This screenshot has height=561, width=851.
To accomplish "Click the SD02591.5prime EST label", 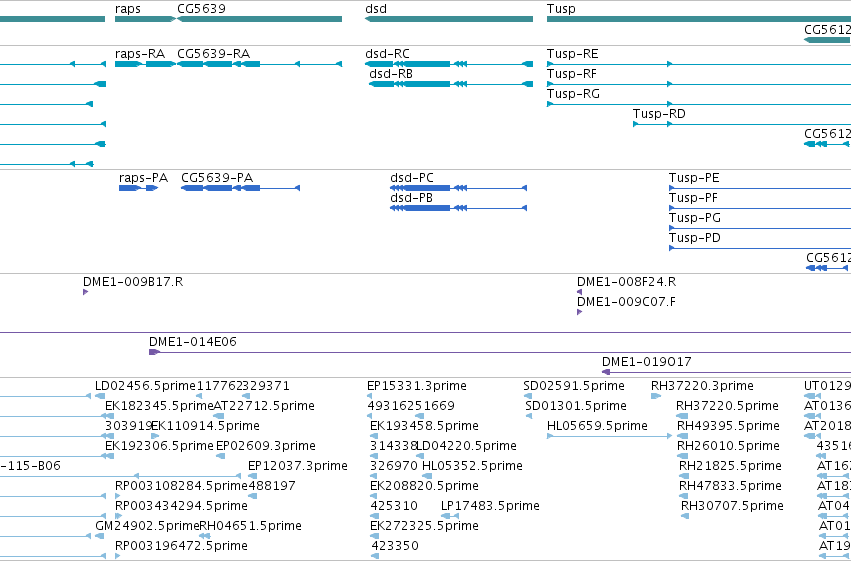I will coord(574,386).
